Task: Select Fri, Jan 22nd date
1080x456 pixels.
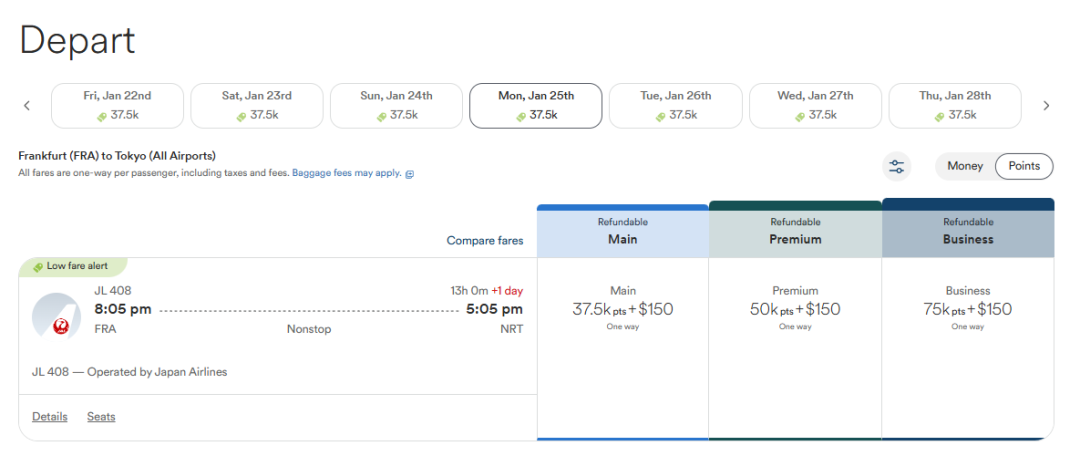Action: coord(118,105)
